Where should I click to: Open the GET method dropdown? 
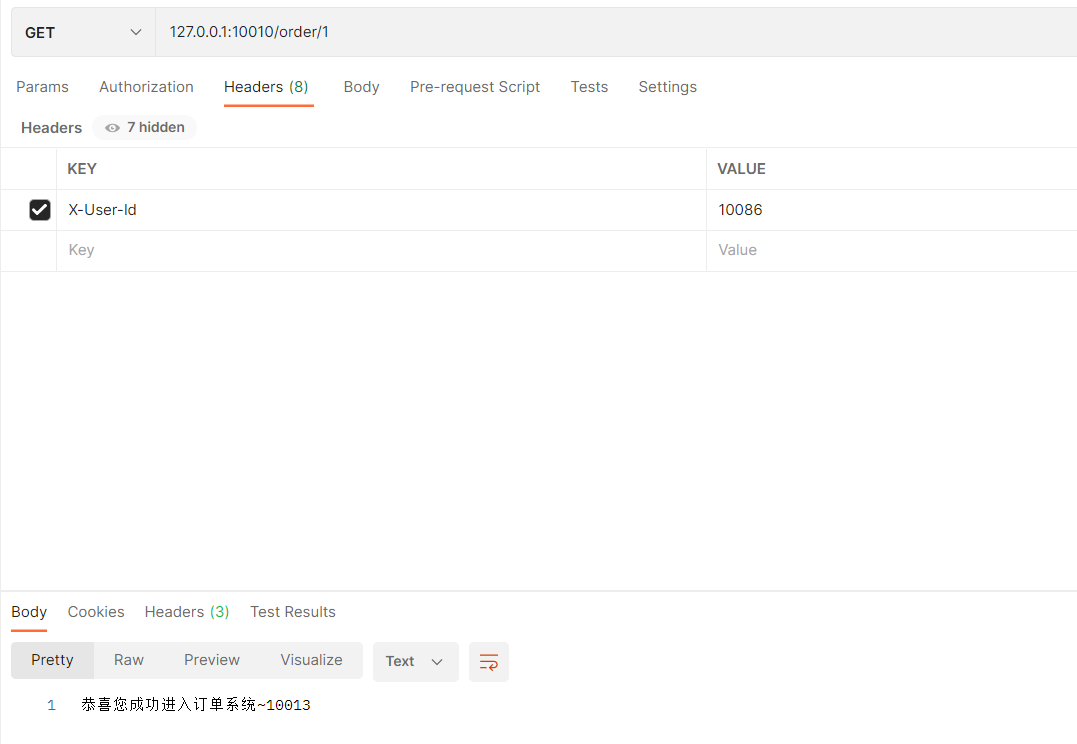[x=83, y=32]
